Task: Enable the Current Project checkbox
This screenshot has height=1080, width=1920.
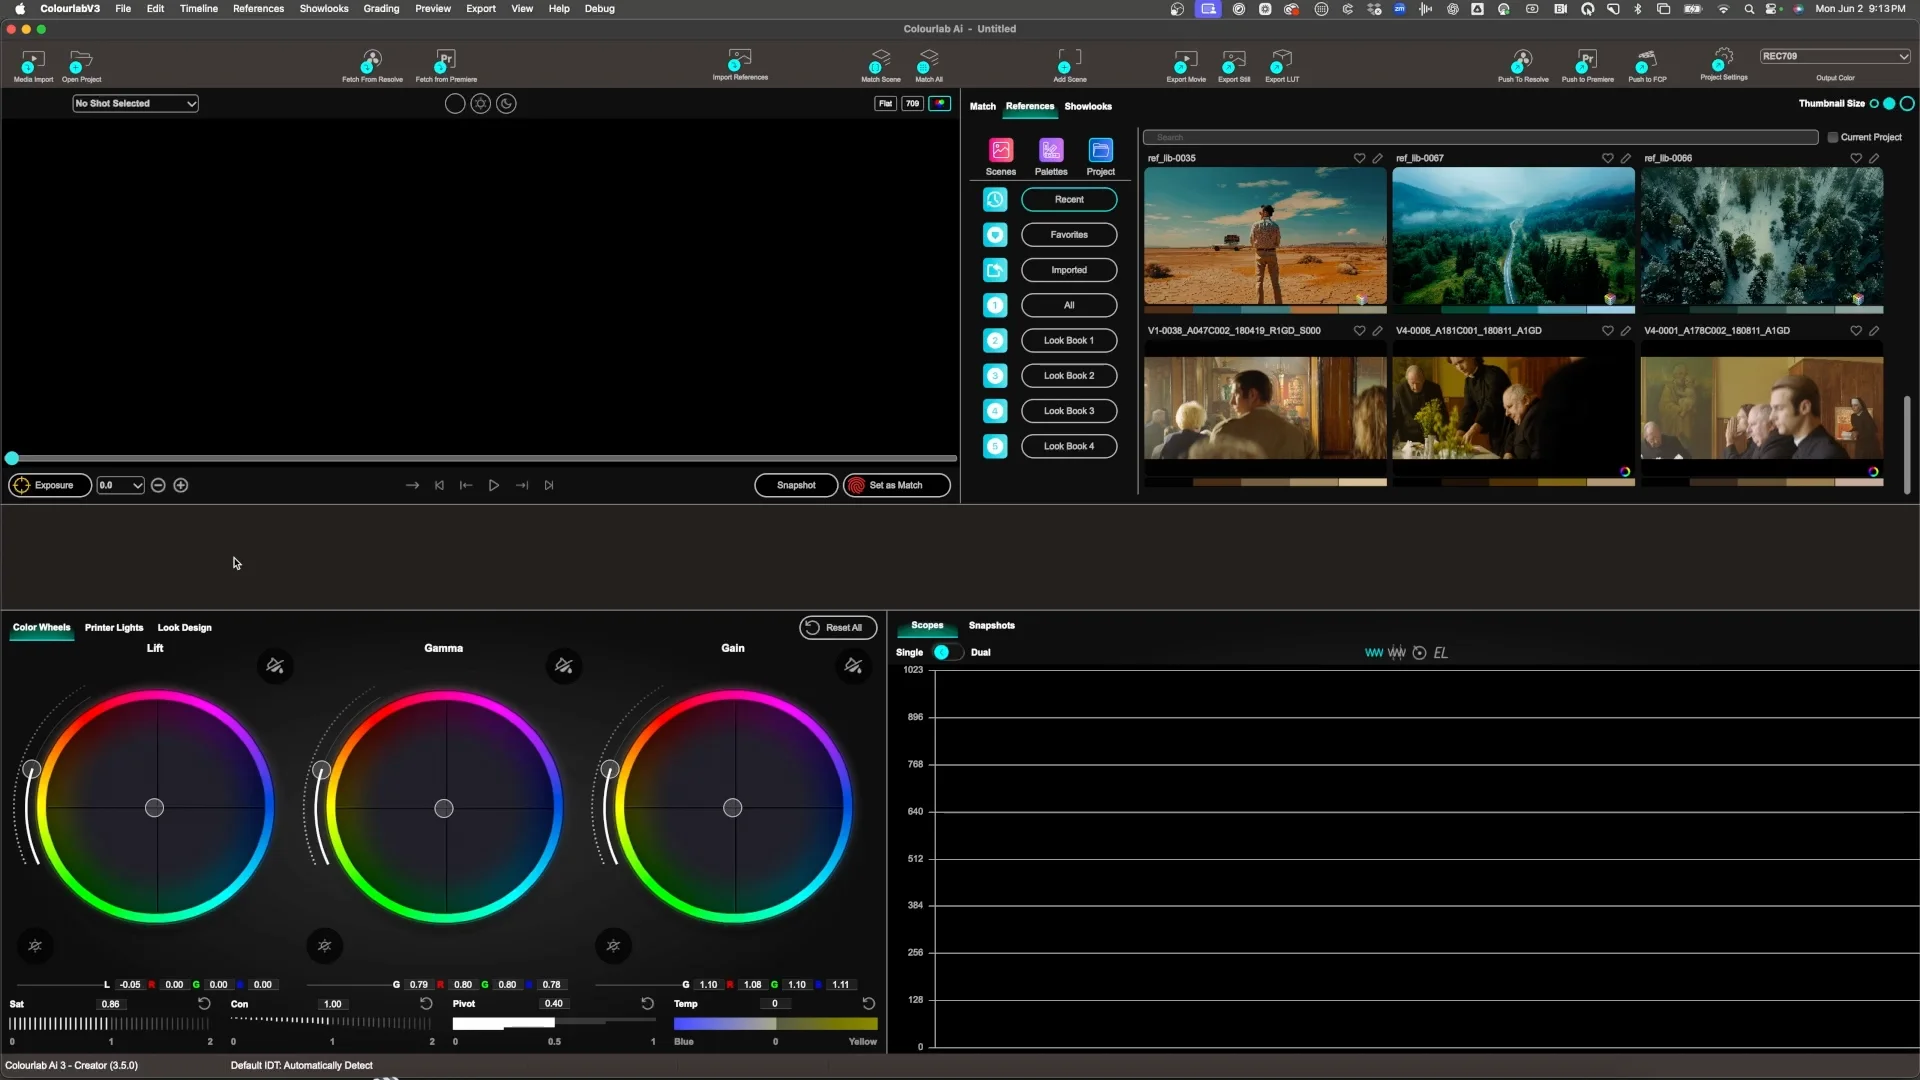Action: (1833, 137)
